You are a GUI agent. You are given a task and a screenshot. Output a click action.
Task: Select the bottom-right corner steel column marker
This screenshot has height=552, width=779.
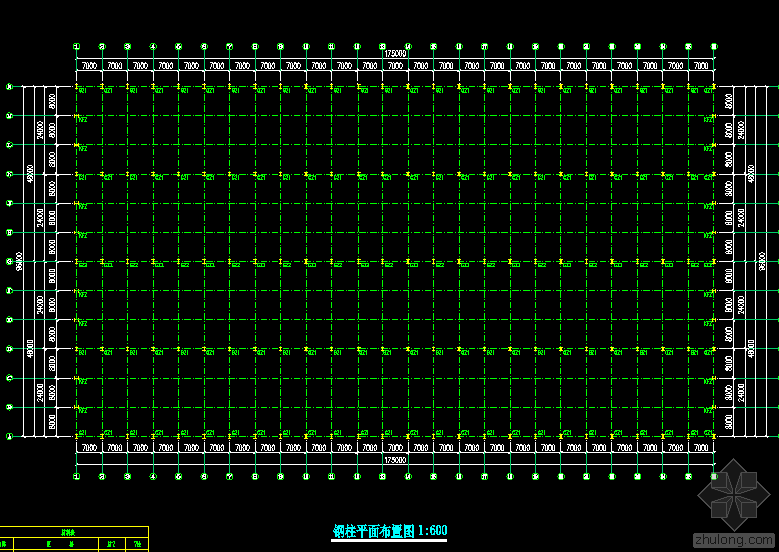tap(713, 436)
